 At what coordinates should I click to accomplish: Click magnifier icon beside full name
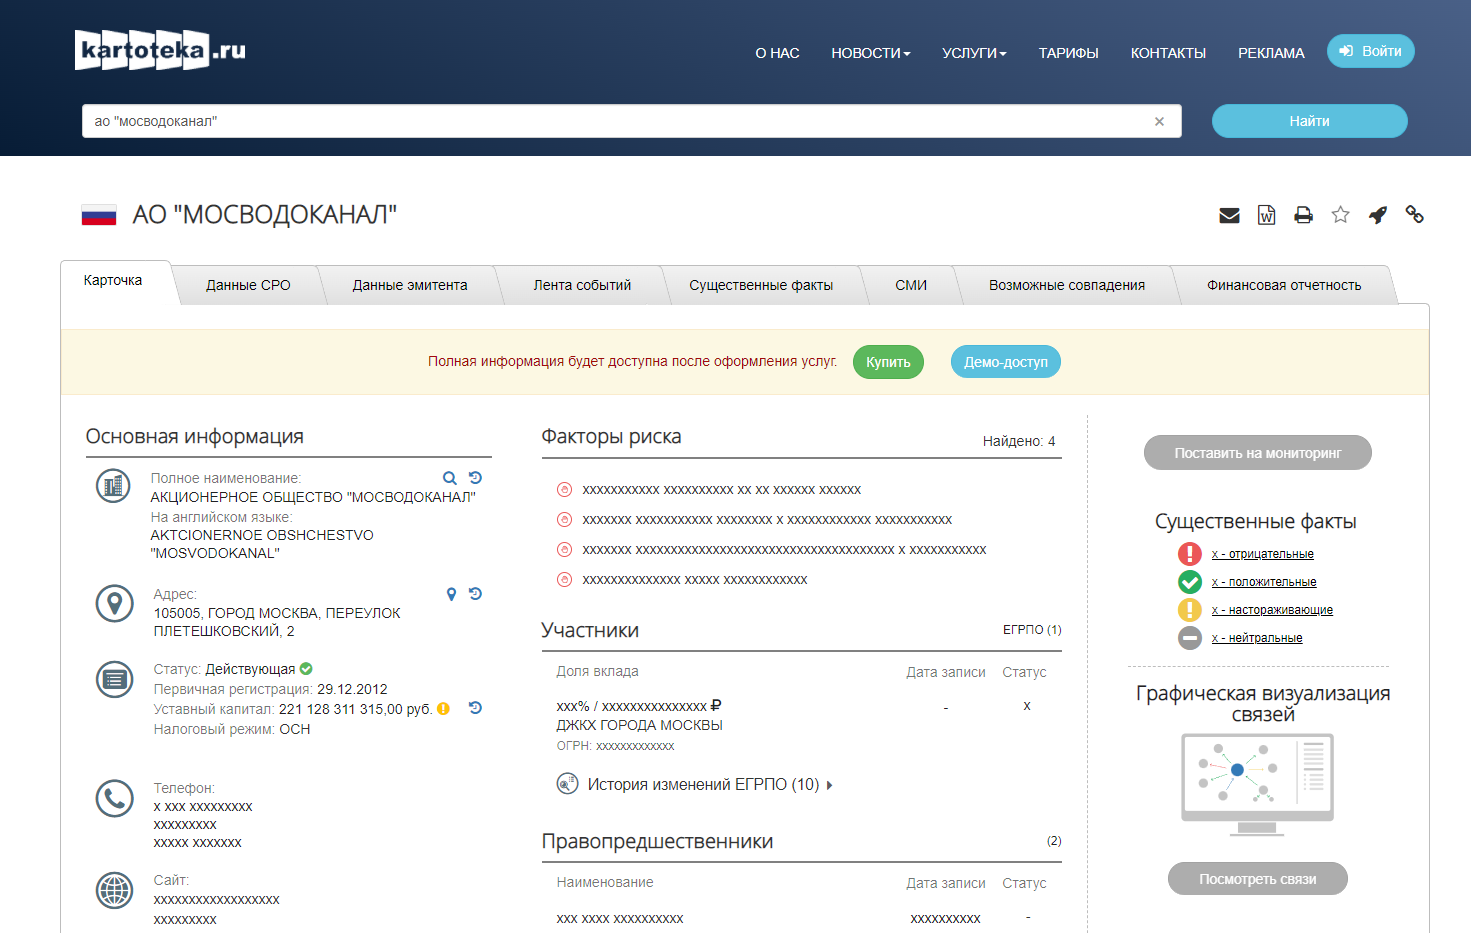coord(450,478)
